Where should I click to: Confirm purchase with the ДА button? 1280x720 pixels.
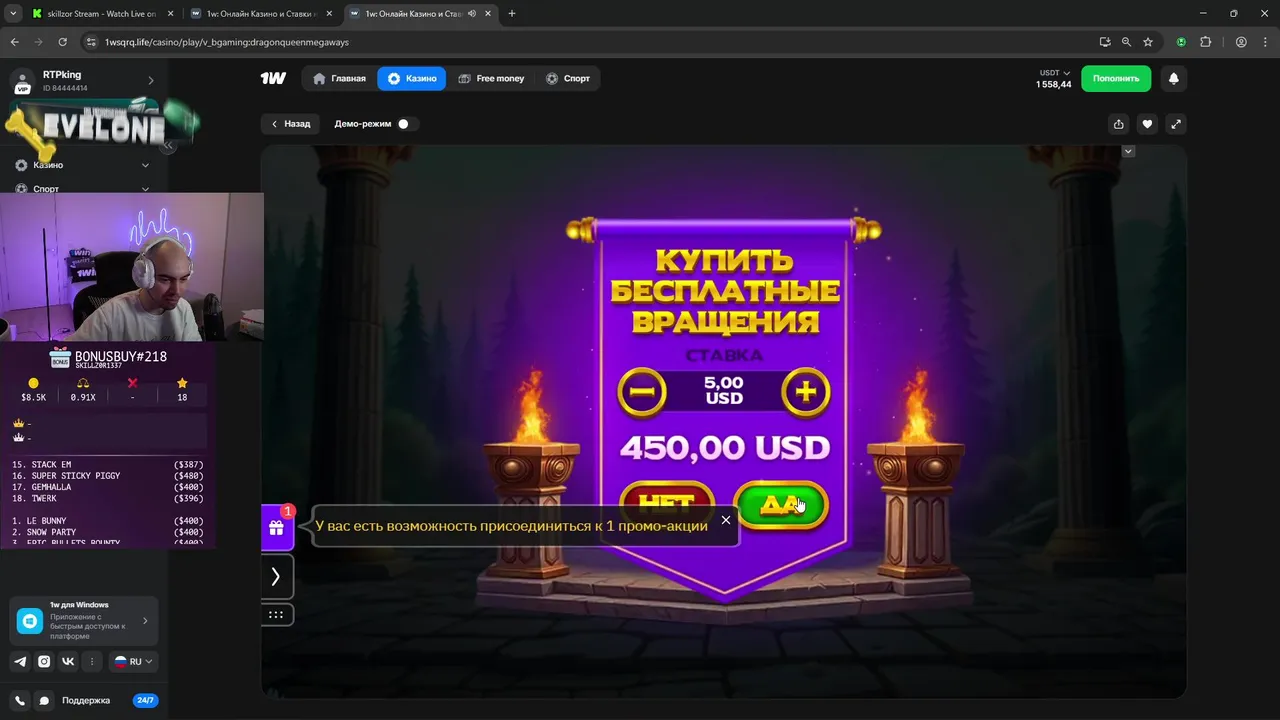781,505
